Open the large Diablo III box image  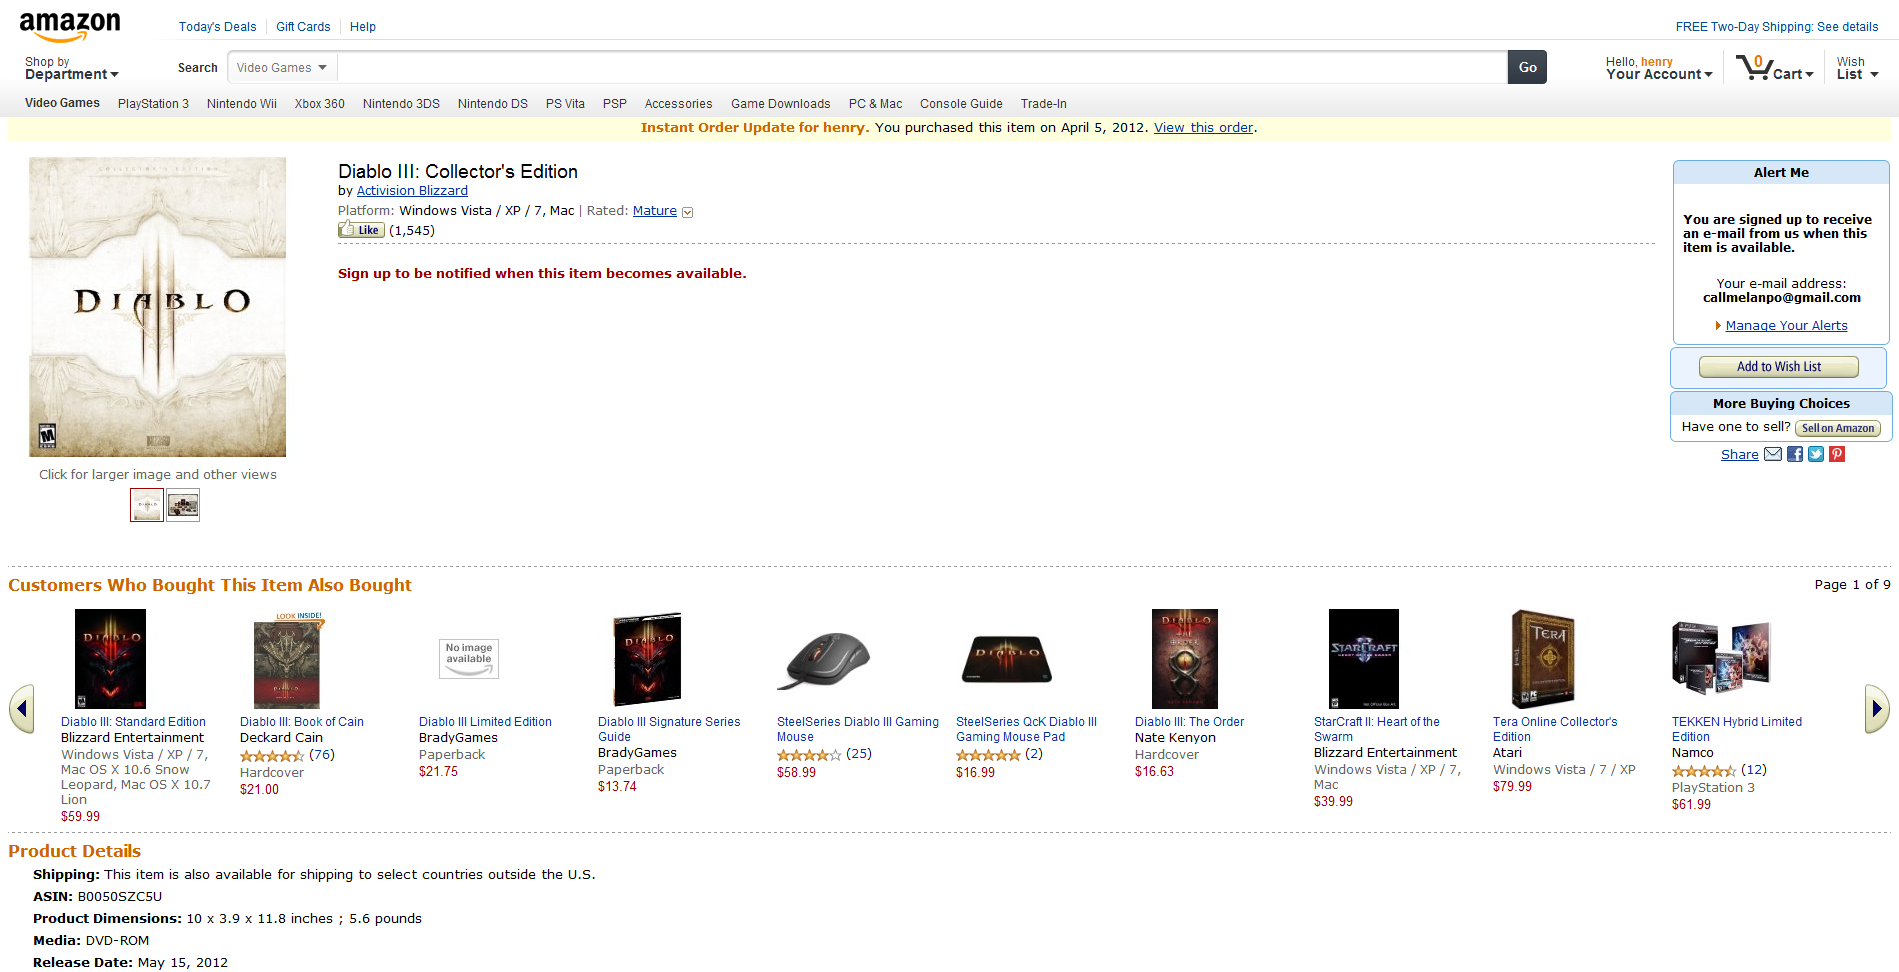pyautogui.click(x=158, y=307)
